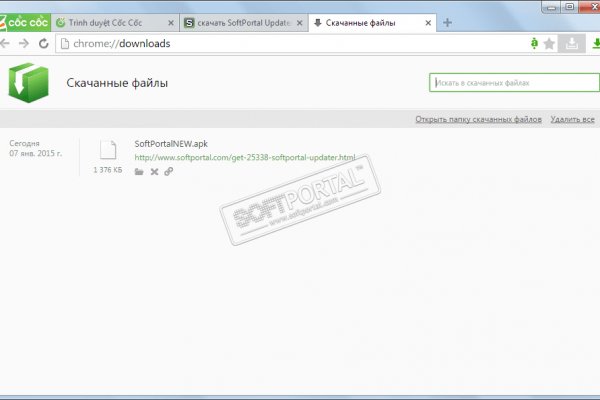
Task: Click the Открыть папку скачанных файлов link
Action: (478, 119)
